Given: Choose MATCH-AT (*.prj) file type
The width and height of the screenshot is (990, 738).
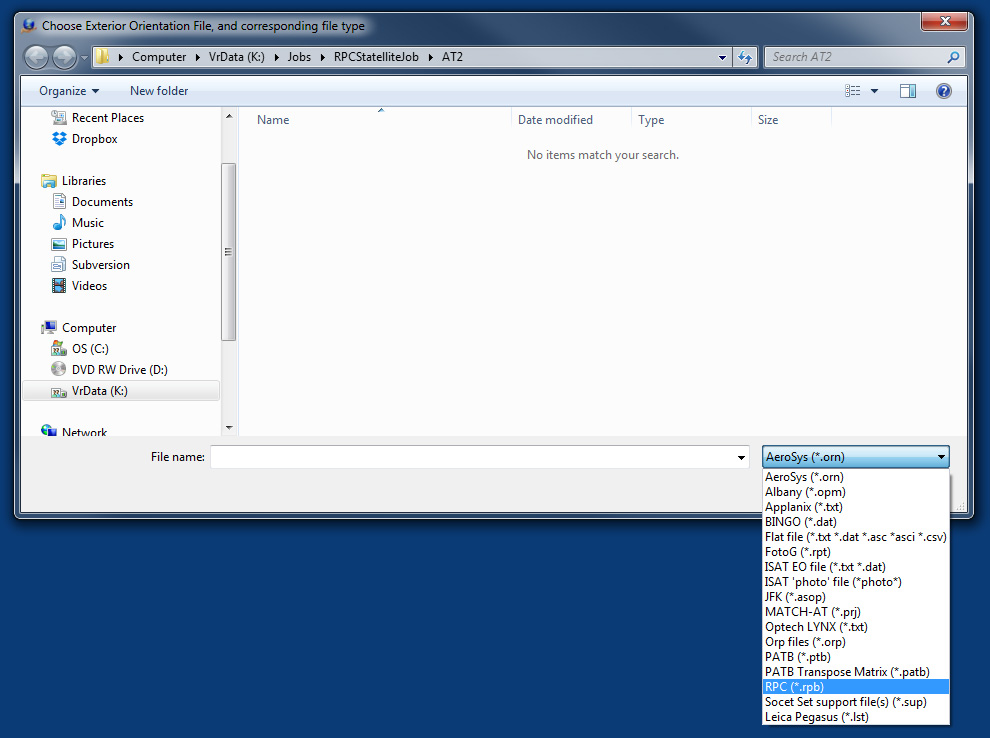Looking at the screenshot, I should pyautogui.click(x=856, y=612).
